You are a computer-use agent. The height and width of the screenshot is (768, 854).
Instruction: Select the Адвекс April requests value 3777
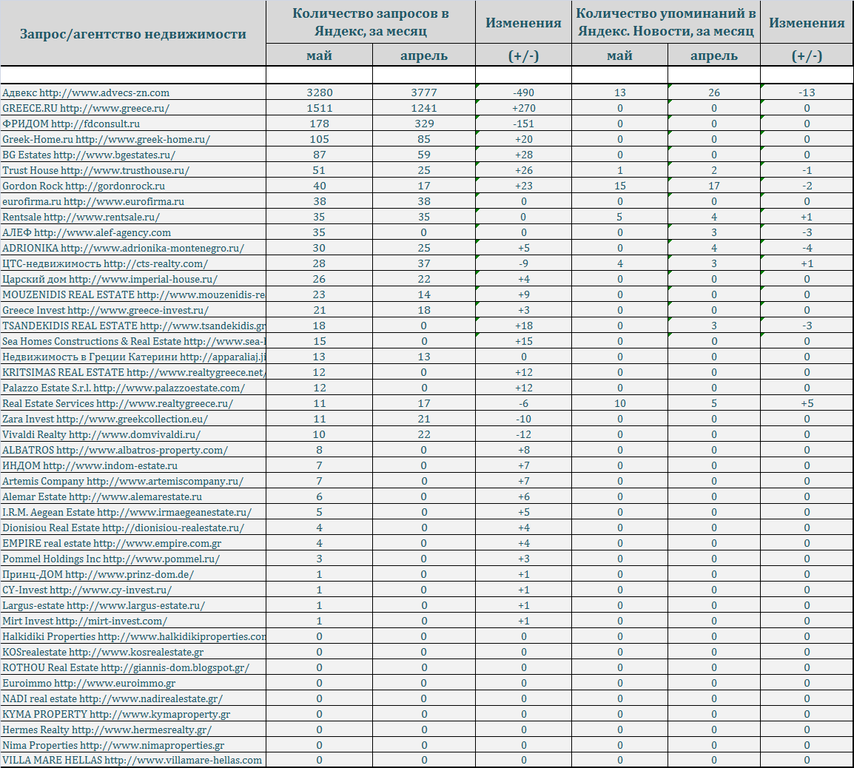424,92
